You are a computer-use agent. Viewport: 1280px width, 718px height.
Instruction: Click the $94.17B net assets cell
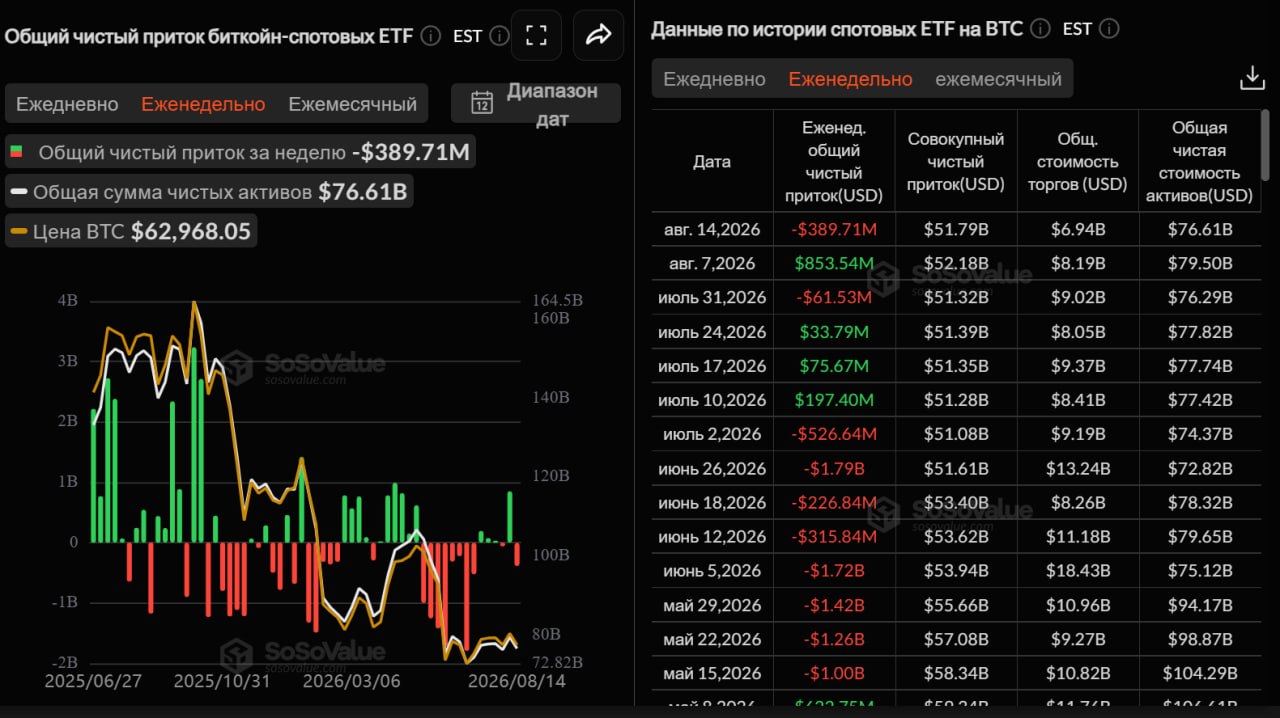[x=1200, y=605]
